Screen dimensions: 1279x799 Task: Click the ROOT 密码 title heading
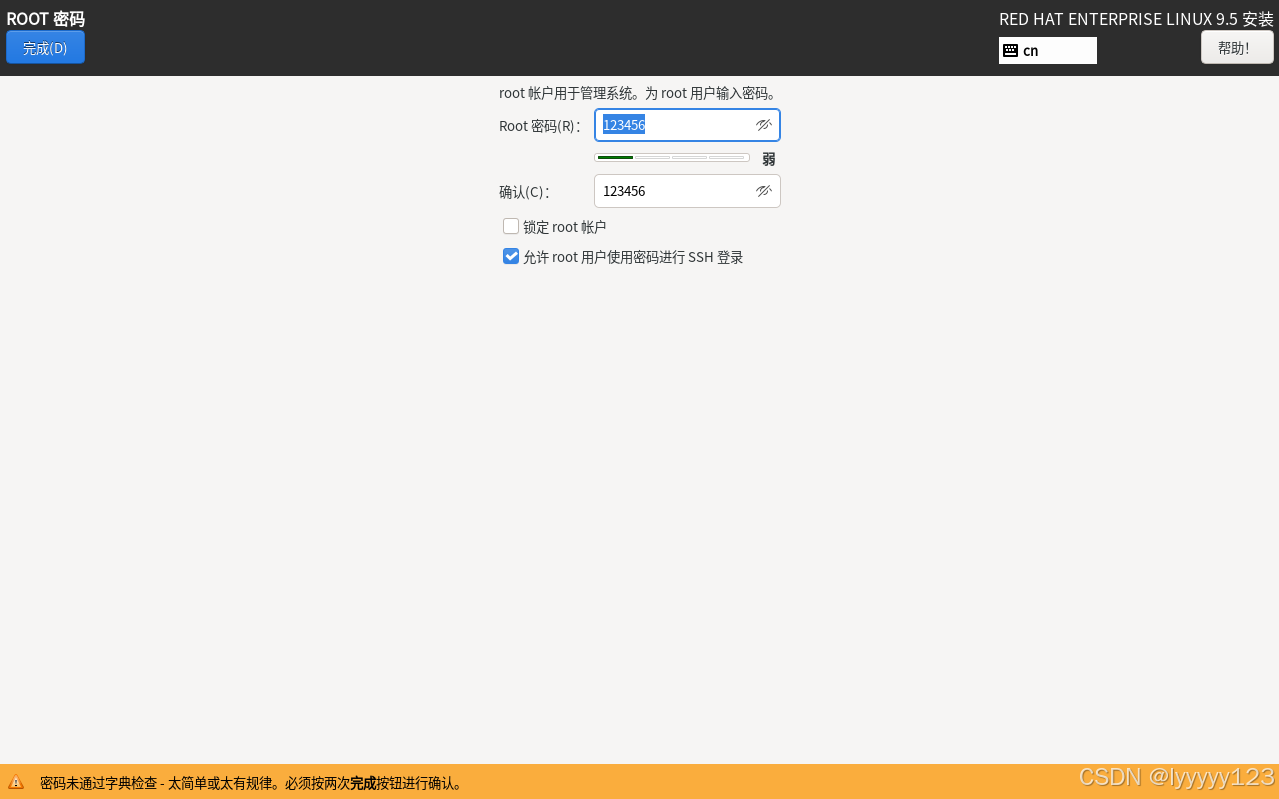pos(44,18)
